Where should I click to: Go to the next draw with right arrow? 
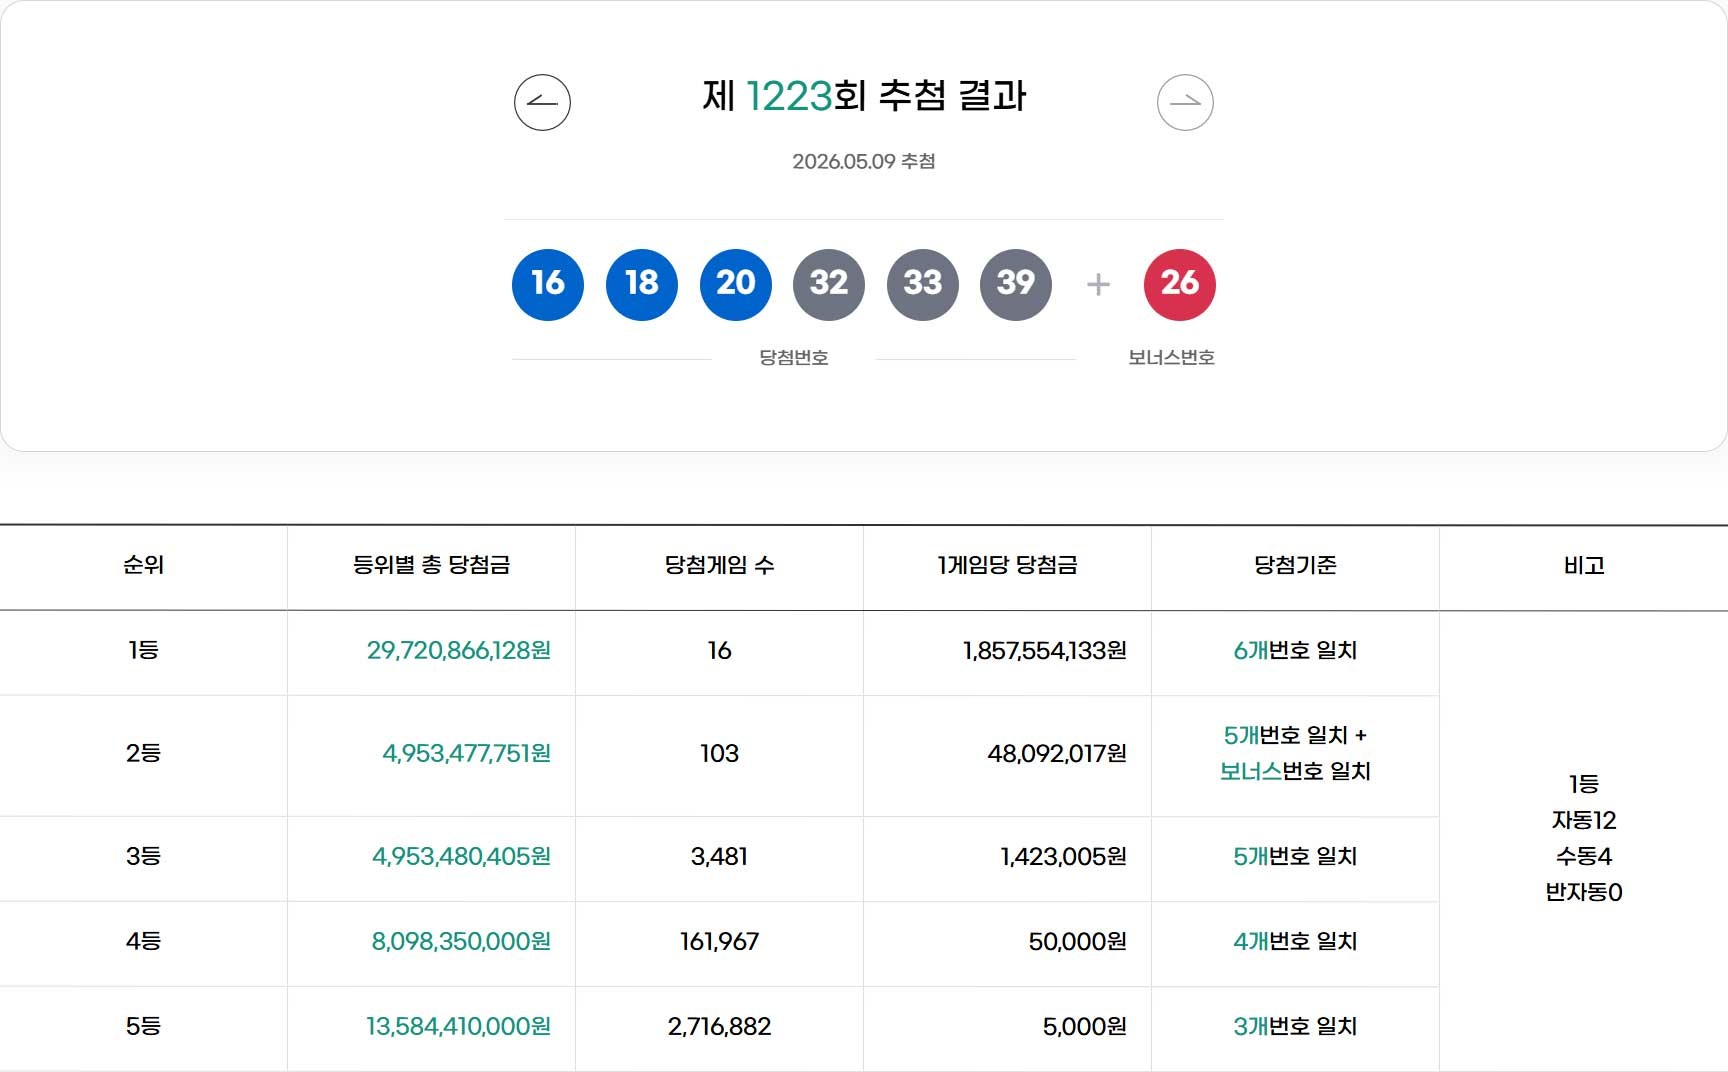pos(1185,102)
